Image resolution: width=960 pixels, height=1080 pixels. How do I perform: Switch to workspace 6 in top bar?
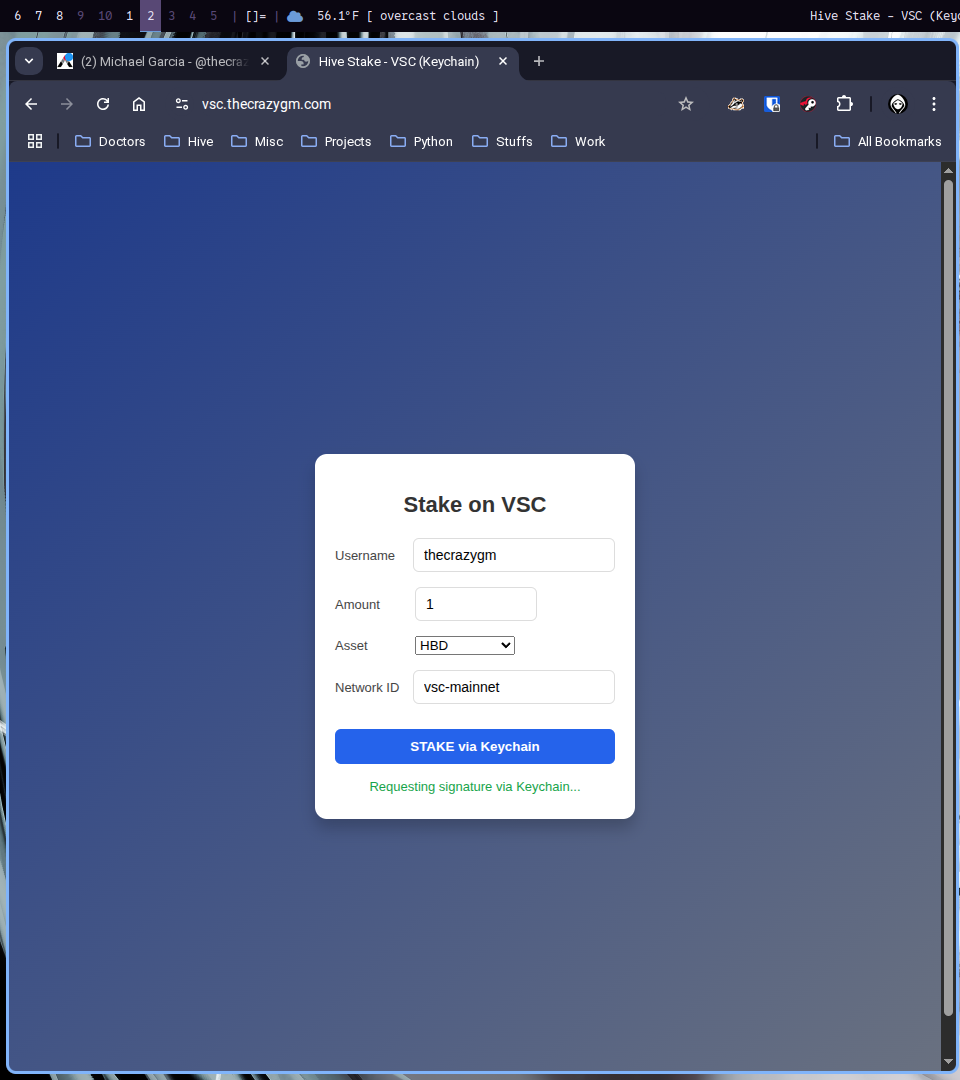pyautogui.click(x=18, y=16)
